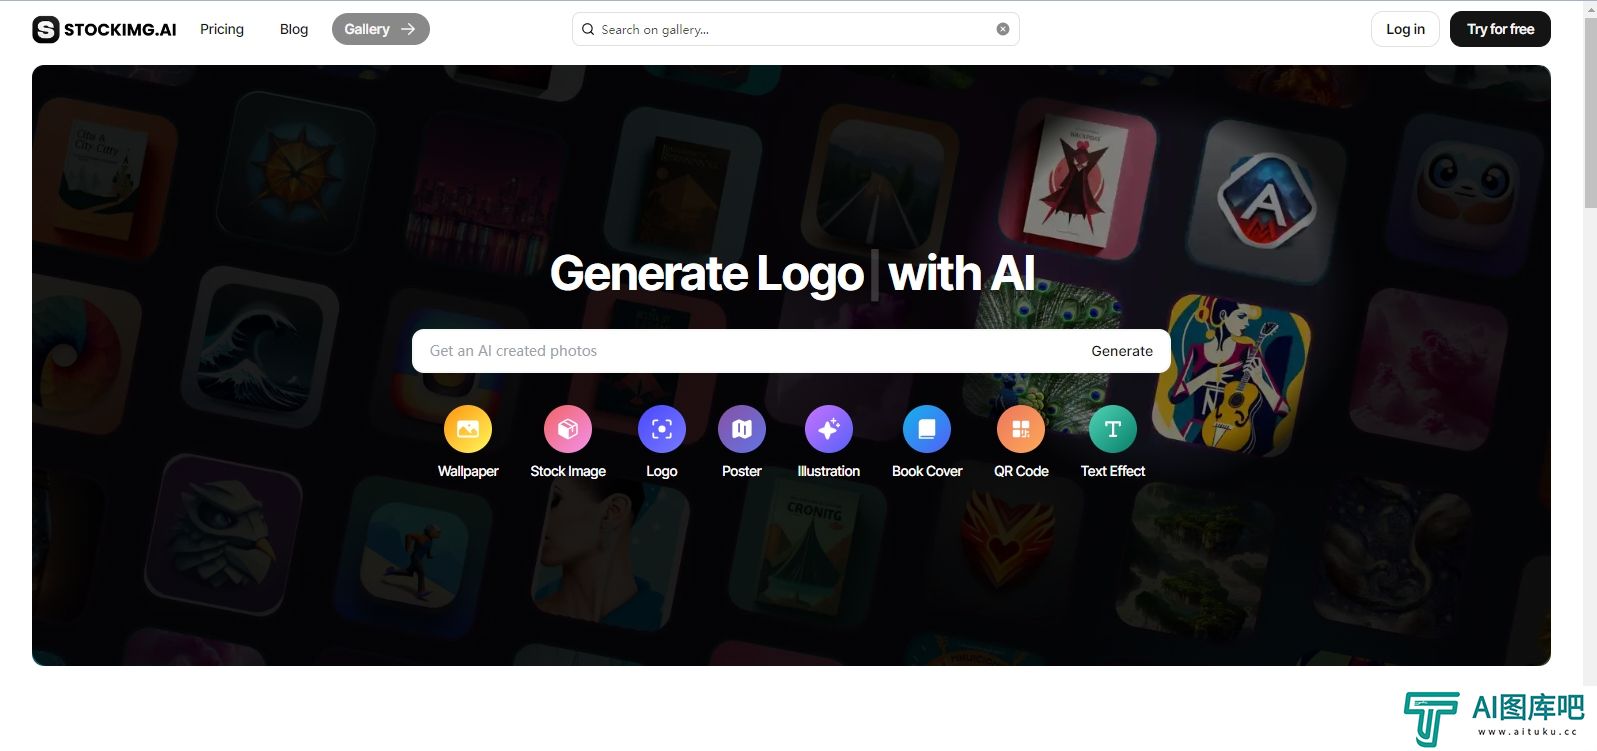1597x751 pixels.
Task: Open the QR Code generator icon
Action: [x=1021, y=429]
